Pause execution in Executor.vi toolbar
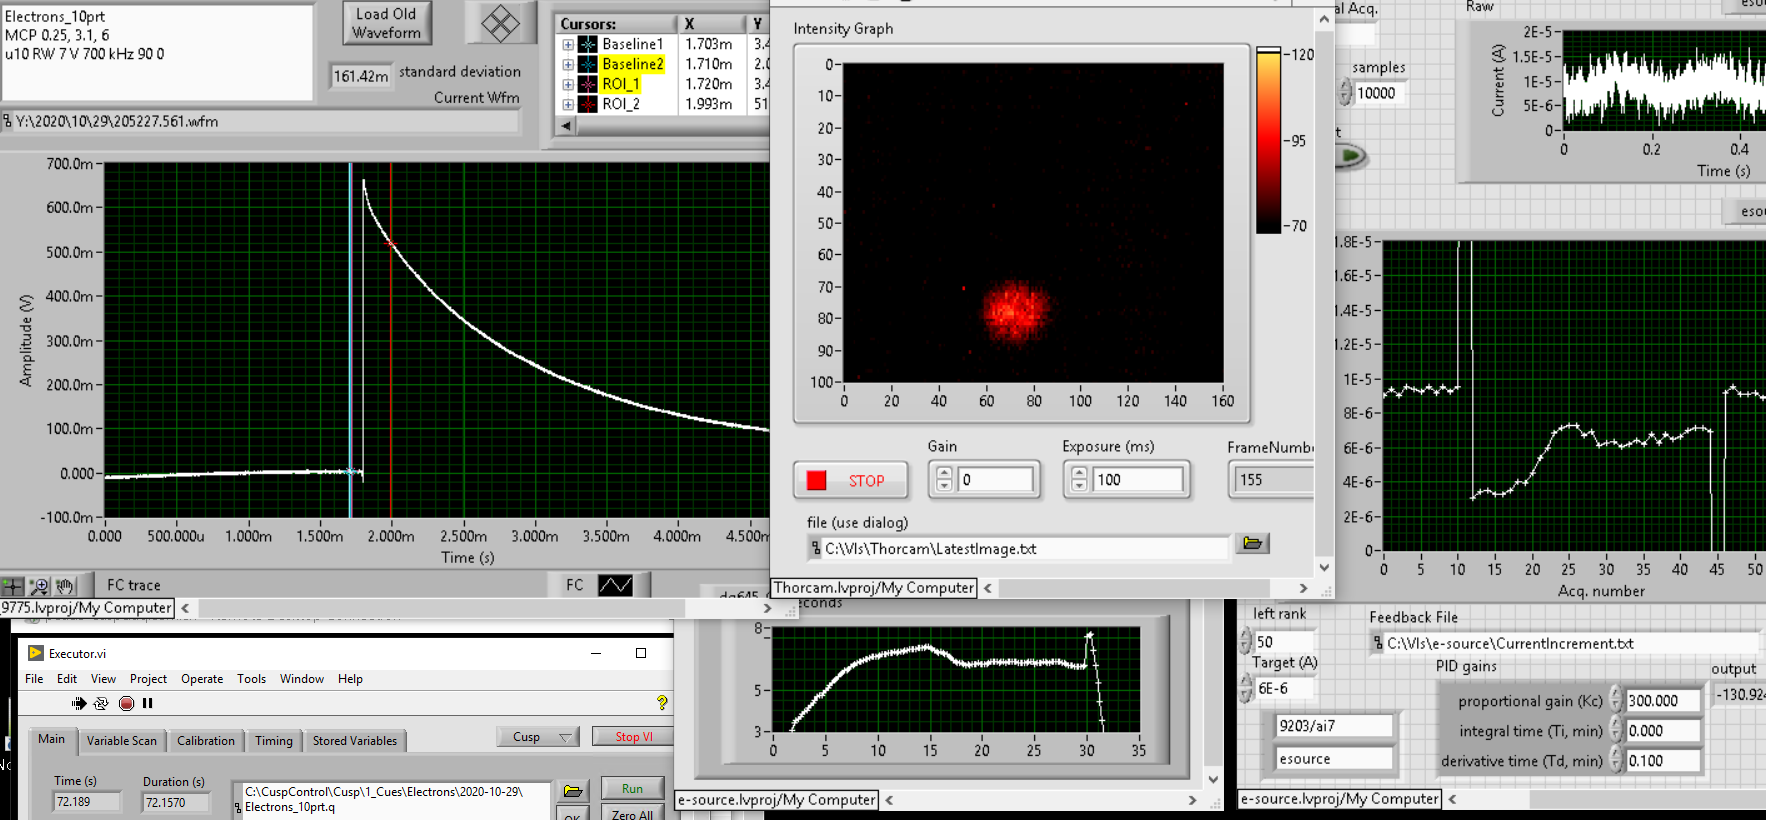 (x=148, y=704)
